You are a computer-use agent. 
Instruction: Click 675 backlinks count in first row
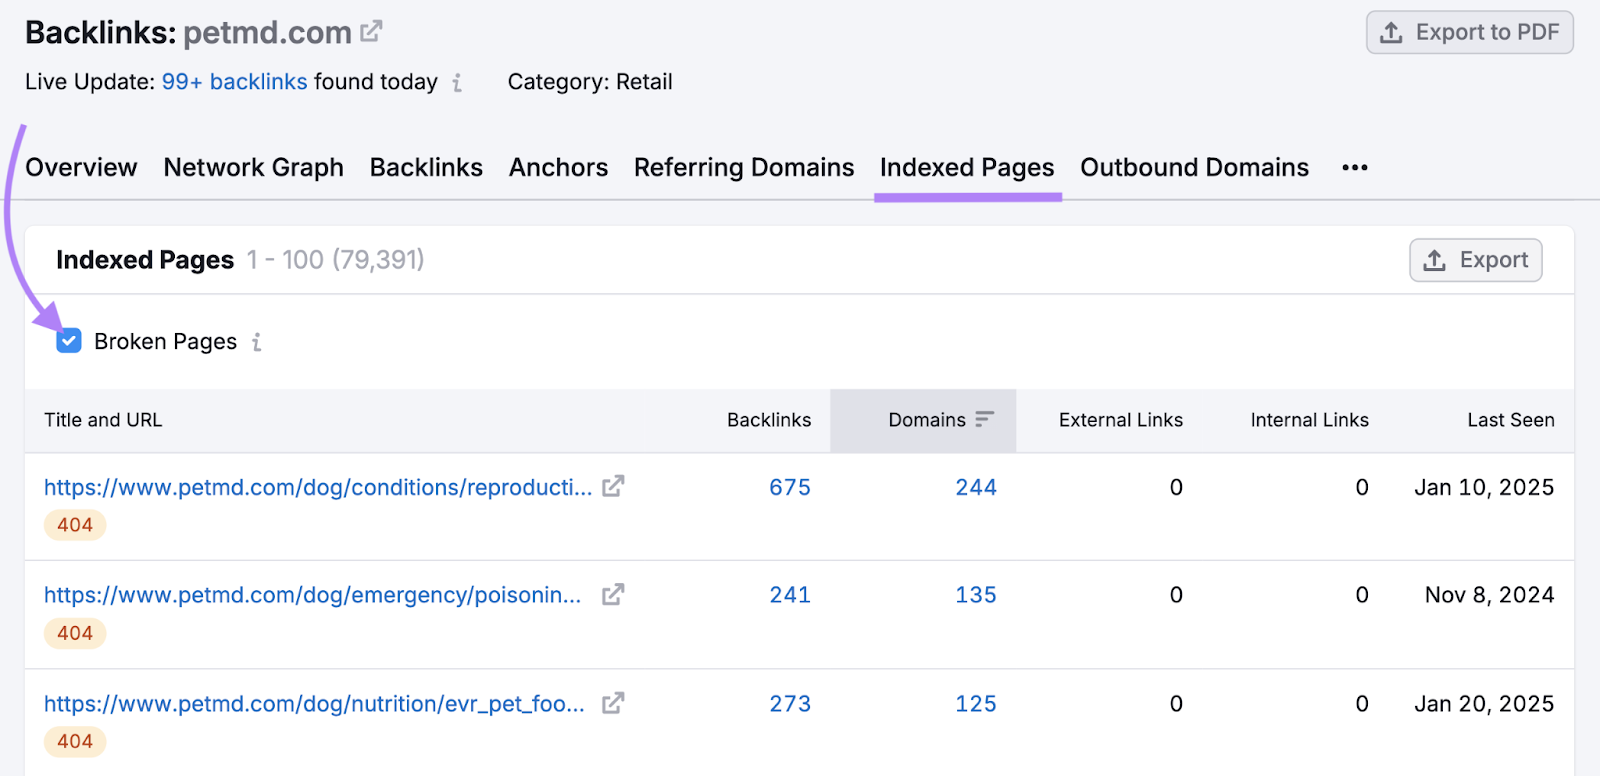(x=789, y=487)
